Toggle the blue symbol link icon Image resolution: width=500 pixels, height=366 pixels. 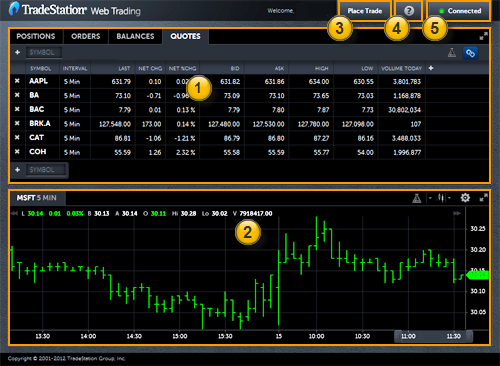(470, 53)
